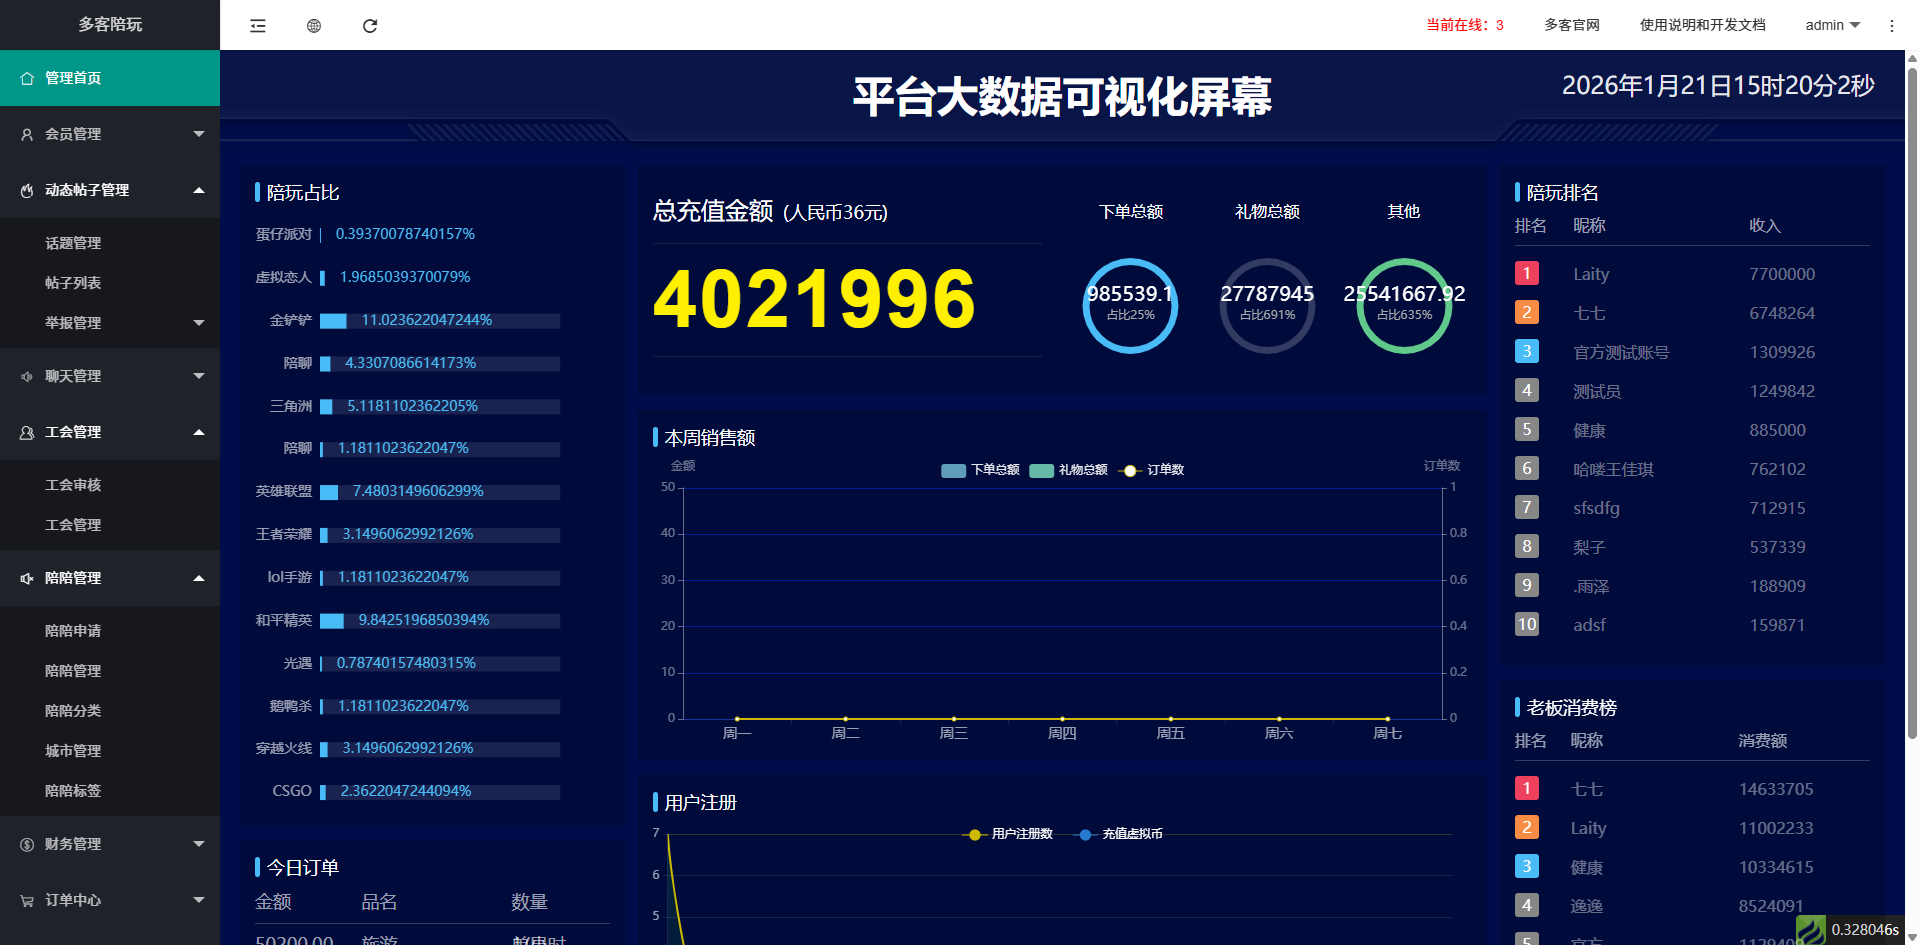Expand the 举报管理 submenu
The image size is (1920, 945).
click(110, 323)
